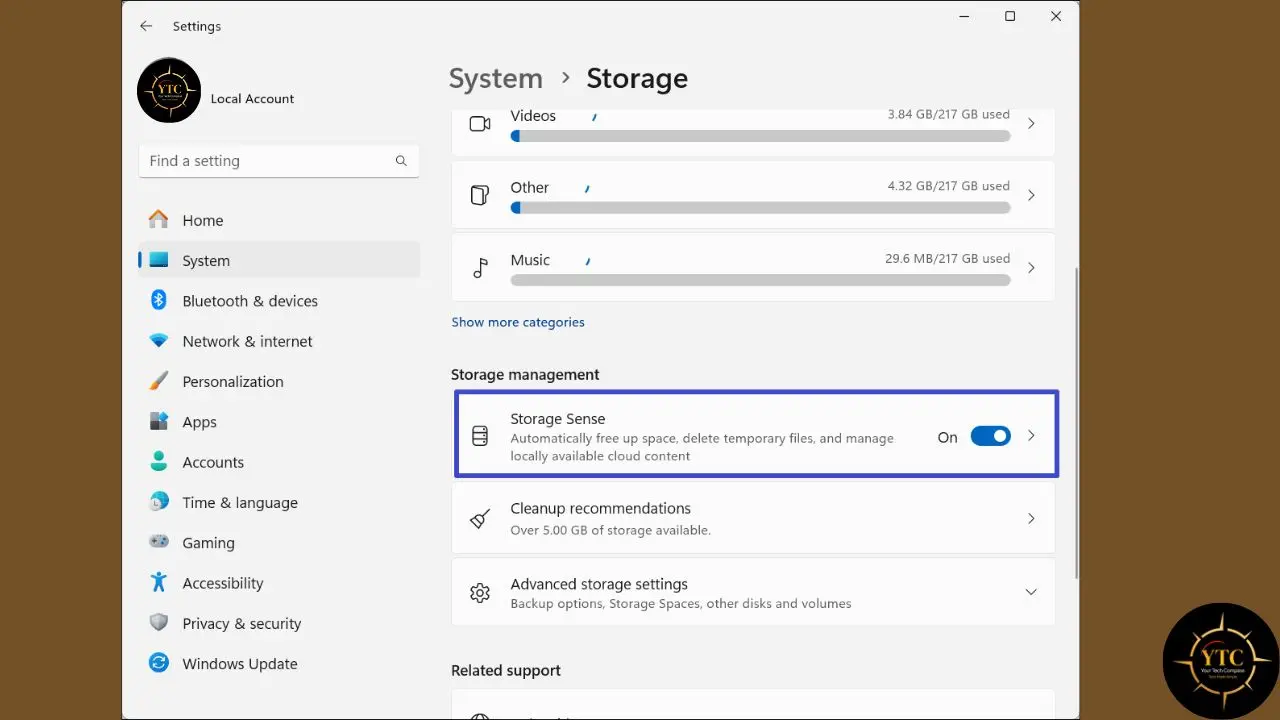Turn off the Storage Sense toggle
This screenshot has height=720, width=1280.
991,436
